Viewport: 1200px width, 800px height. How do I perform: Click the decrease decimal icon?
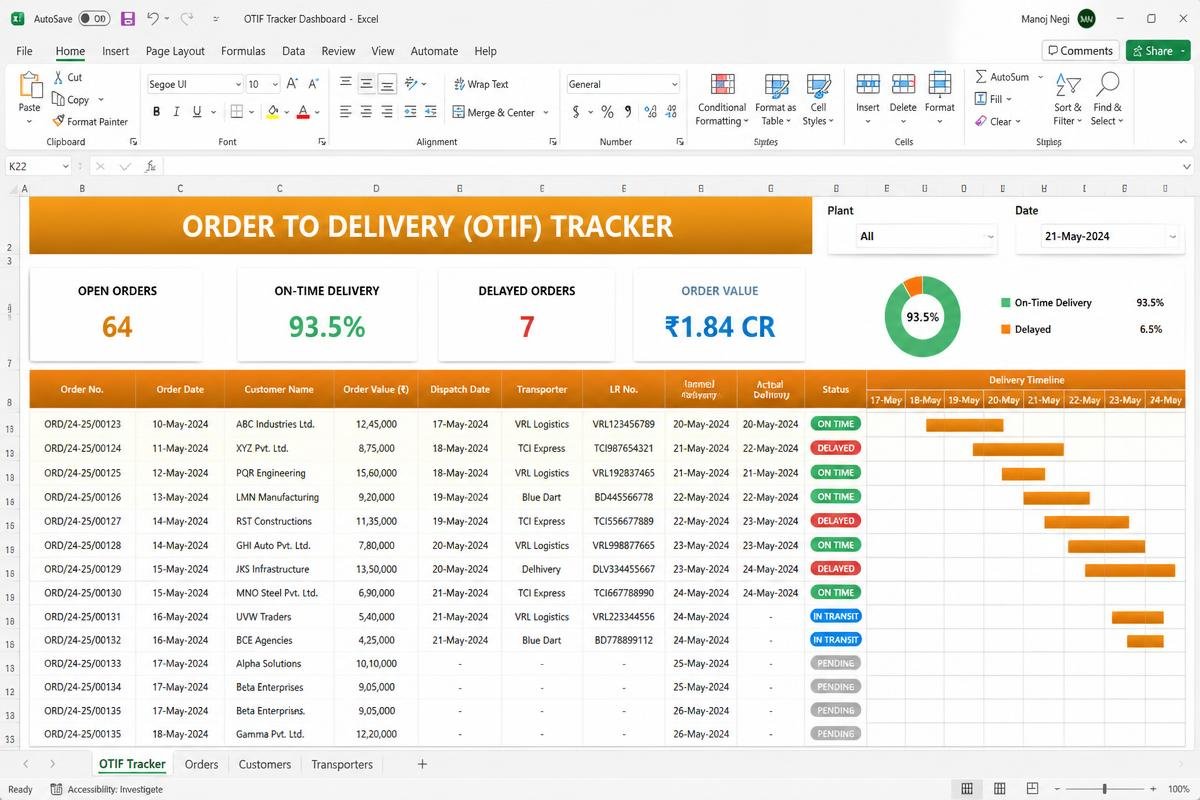pyautogui.click(x=672, y=112)
